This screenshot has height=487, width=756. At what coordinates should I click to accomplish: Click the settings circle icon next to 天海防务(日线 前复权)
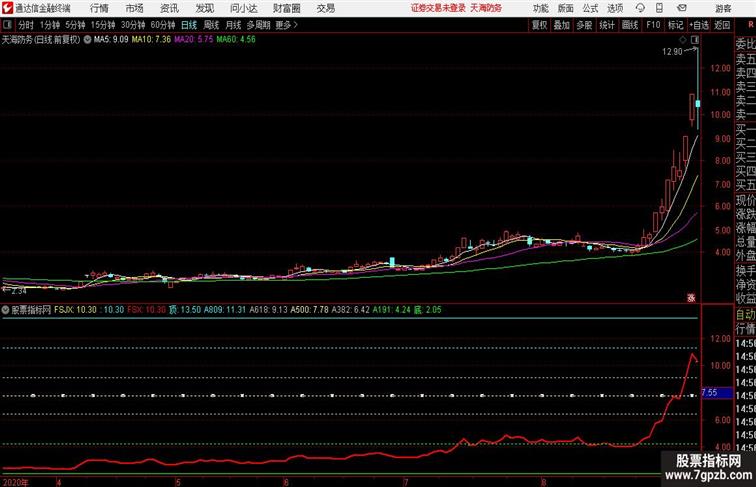pos(87,40)
